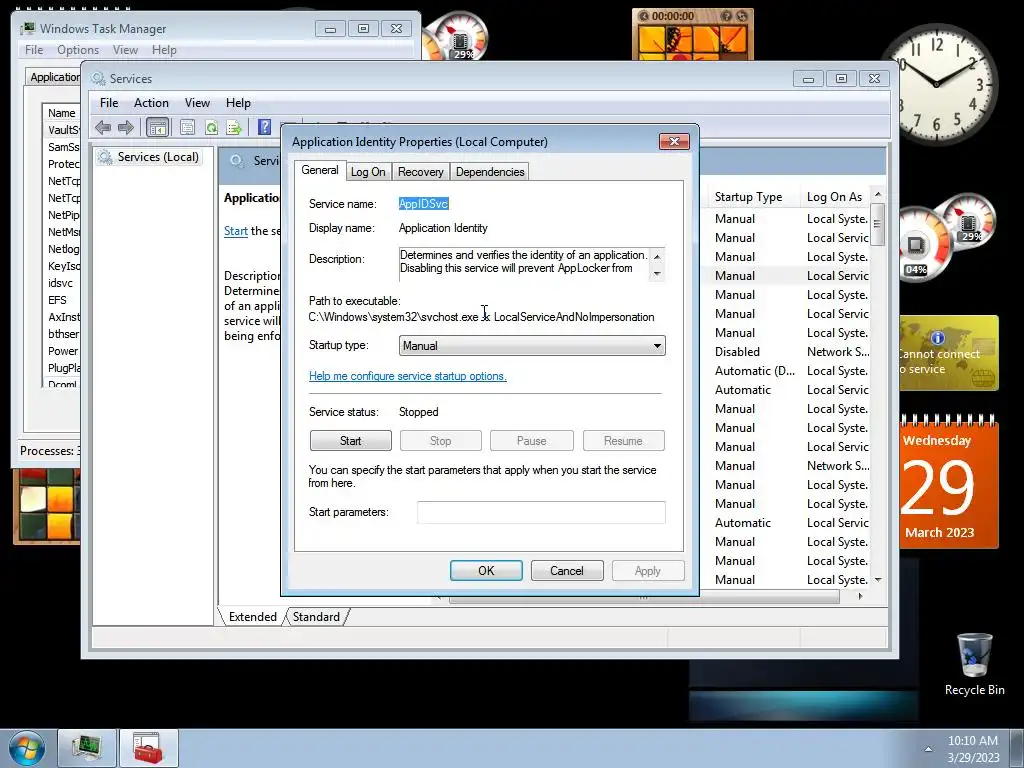Screen dimensions: 1024x768
Task: Dismiss the dialog with Cancel
Action: coord(567,571)
